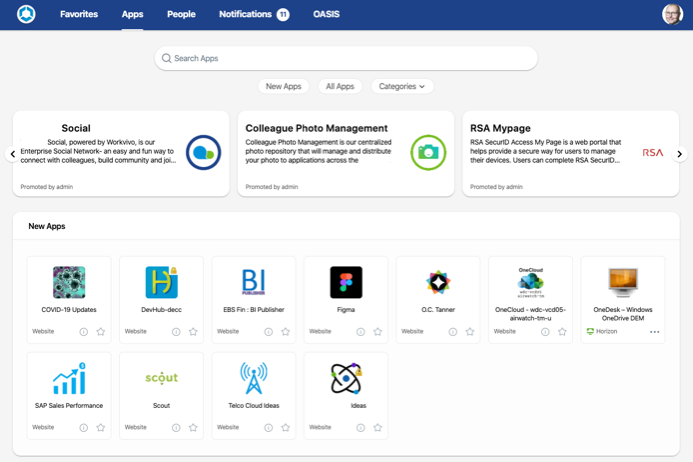Switch to the Favorites tab
This screenshot has width=693, height=462.
point(79,14)
